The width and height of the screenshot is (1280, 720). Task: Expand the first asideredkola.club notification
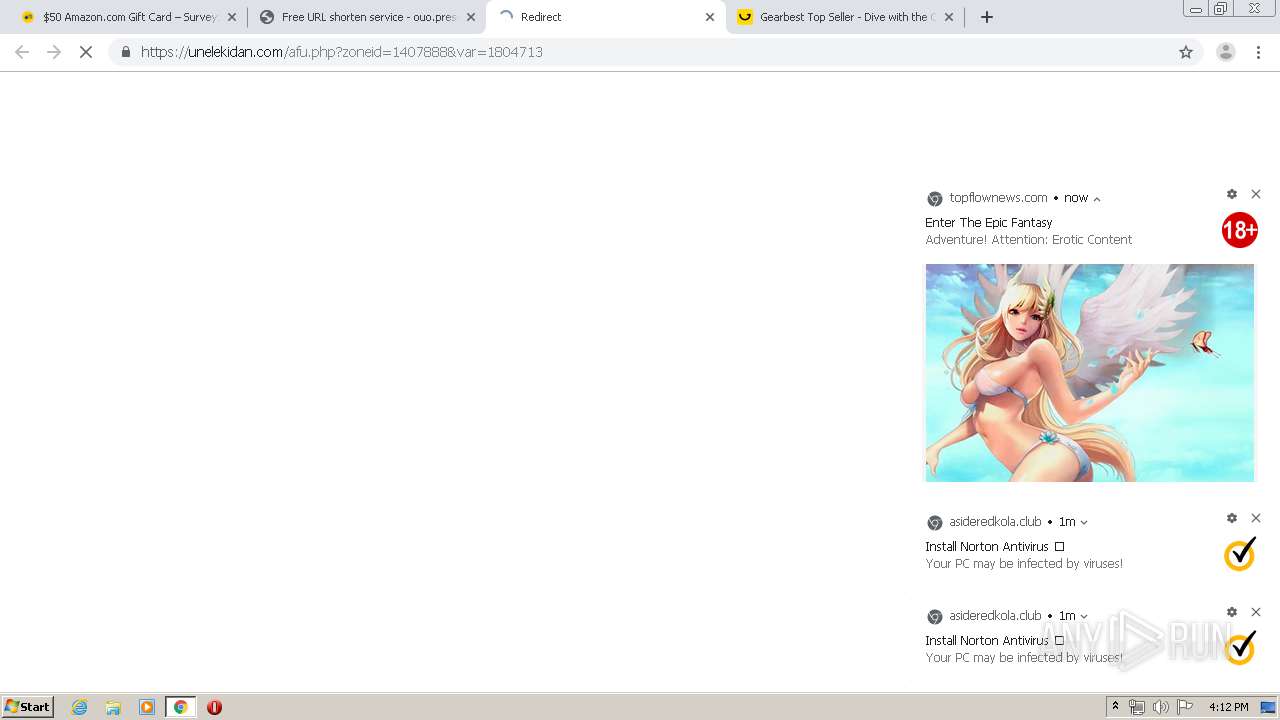click(1084, 523)
